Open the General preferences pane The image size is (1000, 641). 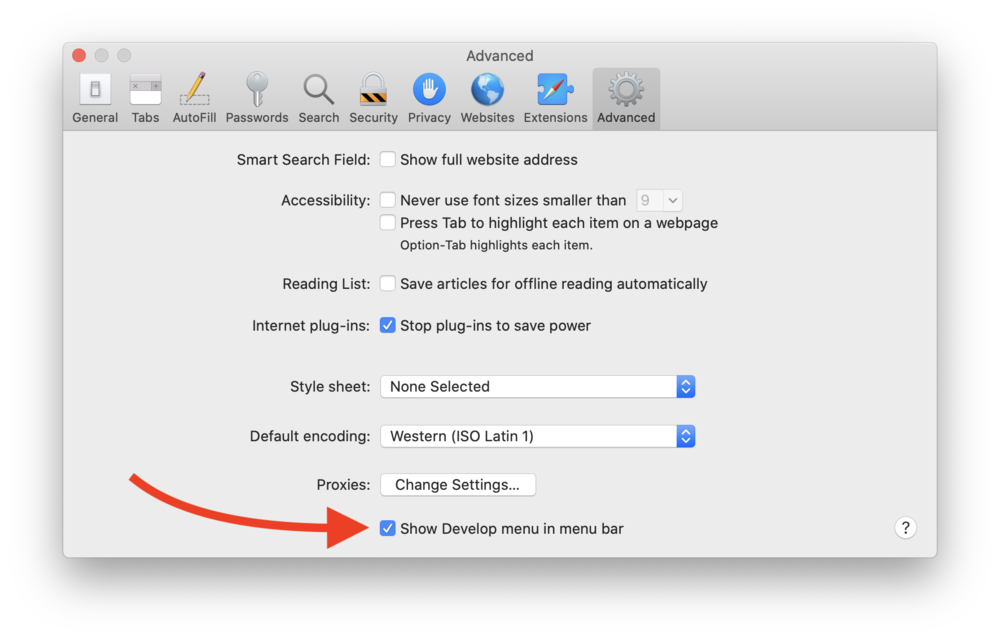(x=95, y=99)
